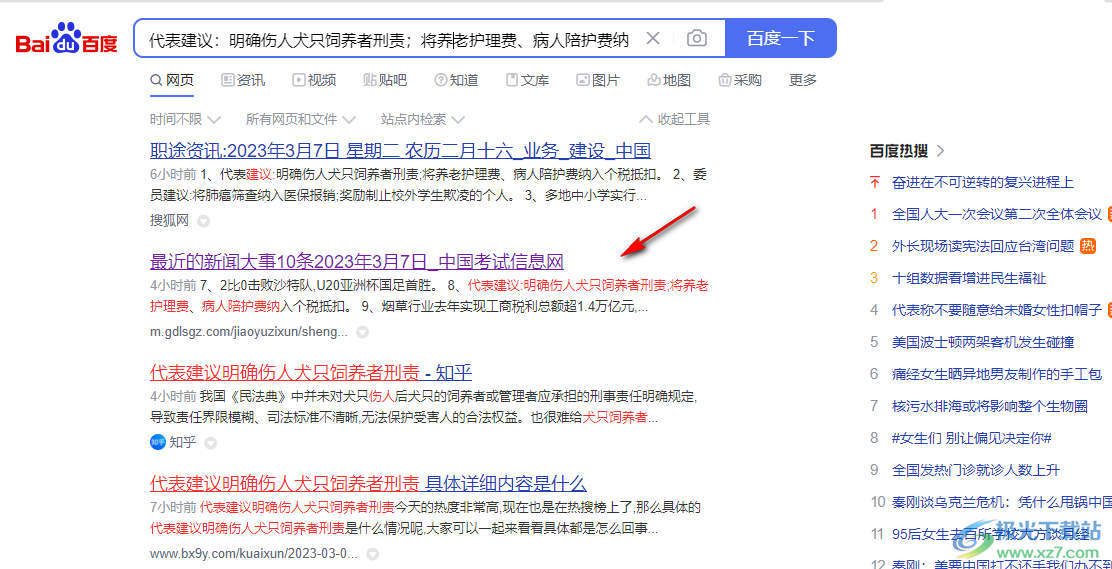1112x569 pixels.
Task: Expand options arrow next to 知乎 source
Action: [x=210, y=443]
